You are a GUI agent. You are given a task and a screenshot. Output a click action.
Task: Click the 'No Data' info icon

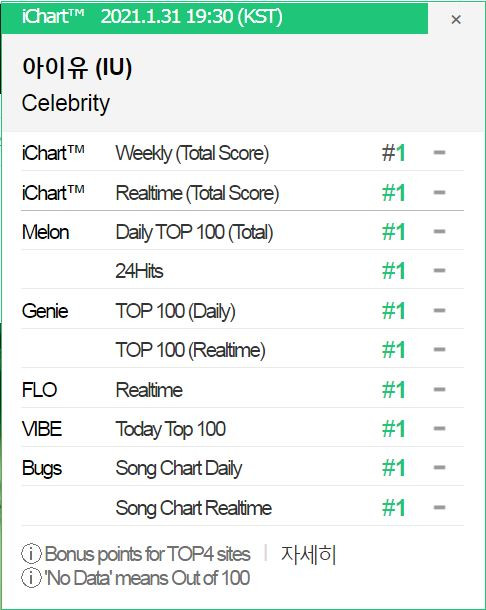[31, 578]
